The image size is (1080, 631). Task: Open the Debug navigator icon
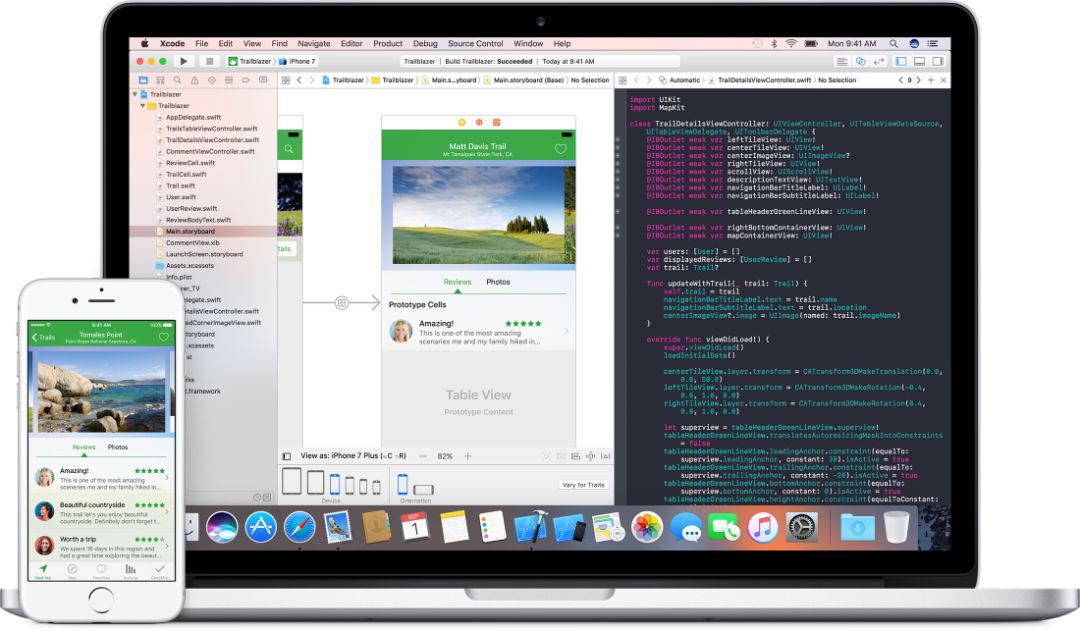[x=229, y=81]
